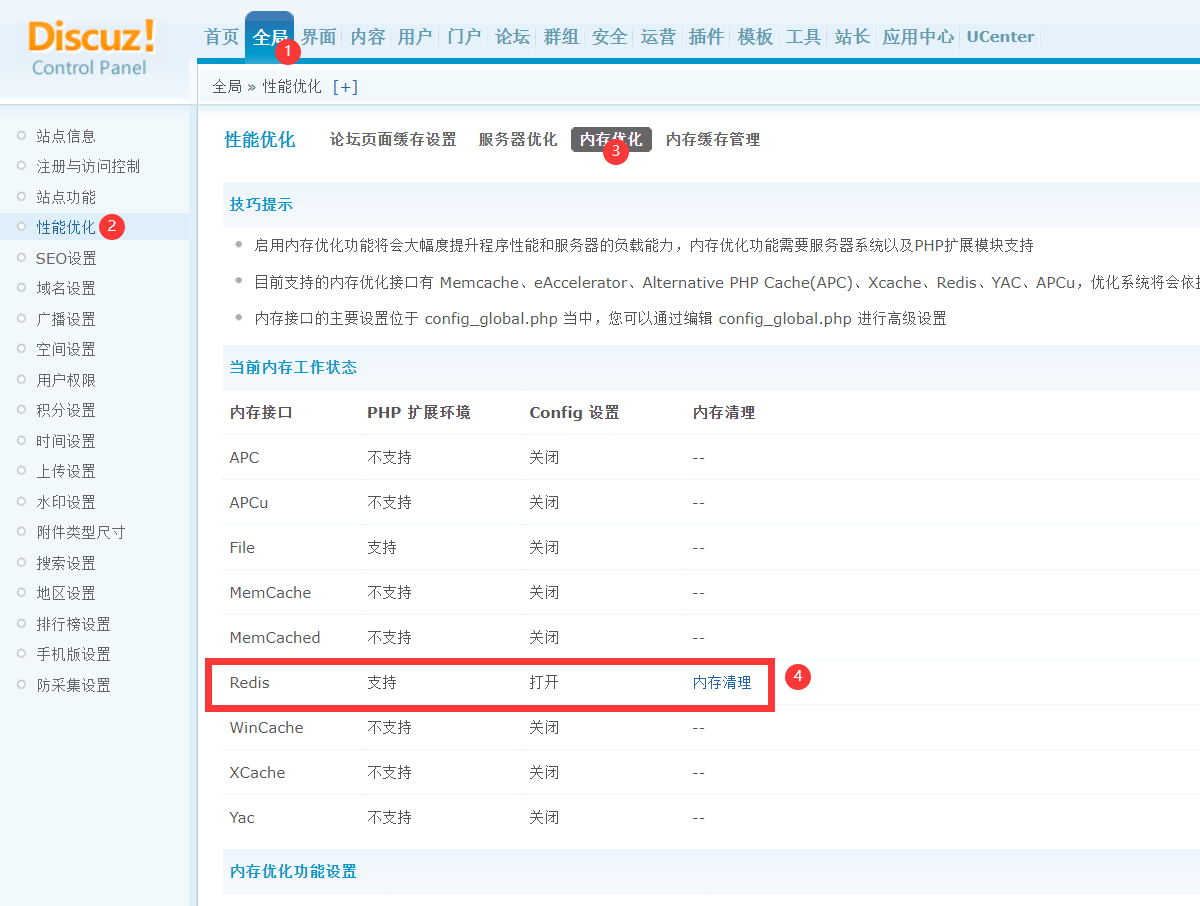Open 手机版设置 in the sidebar
The width and height of the screenshot is (1200, 906).
click(73, 654)
